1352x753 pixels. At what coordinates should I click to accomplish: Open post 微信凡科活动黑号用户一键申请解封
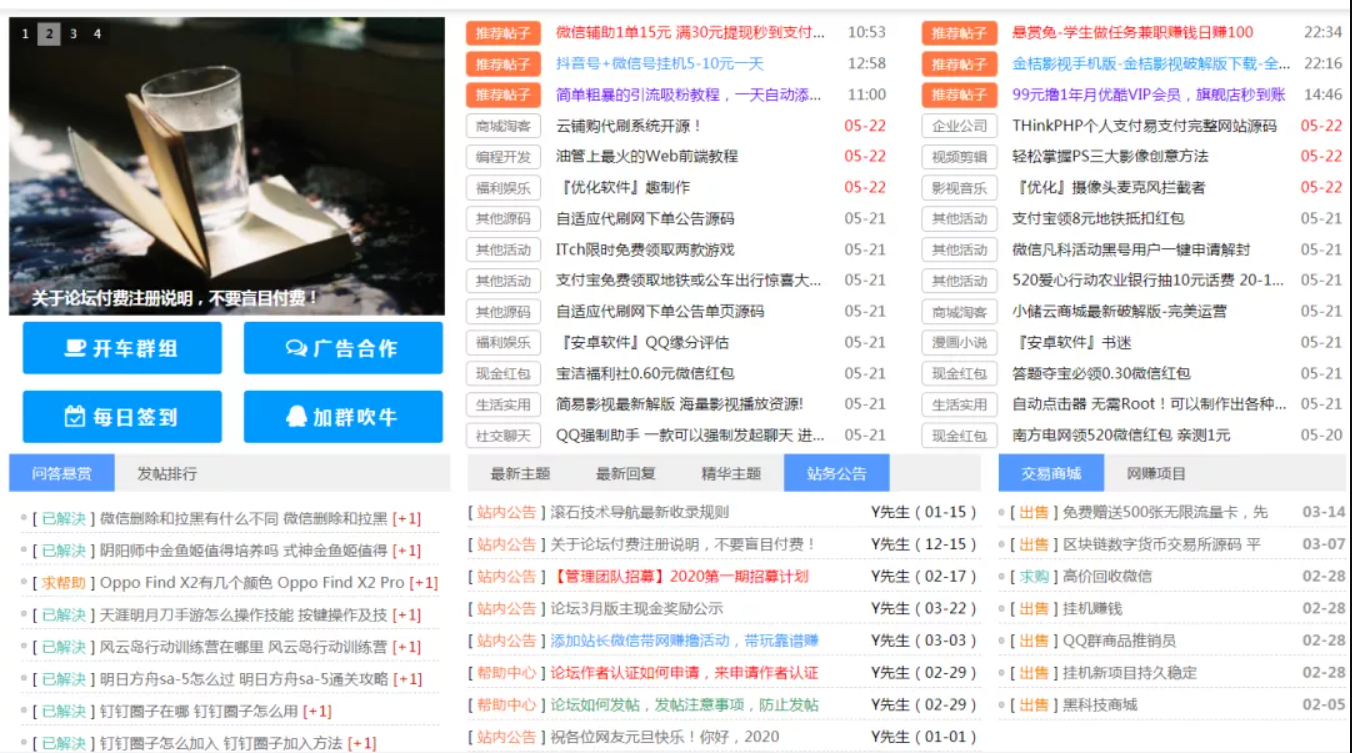[1131, 249]
